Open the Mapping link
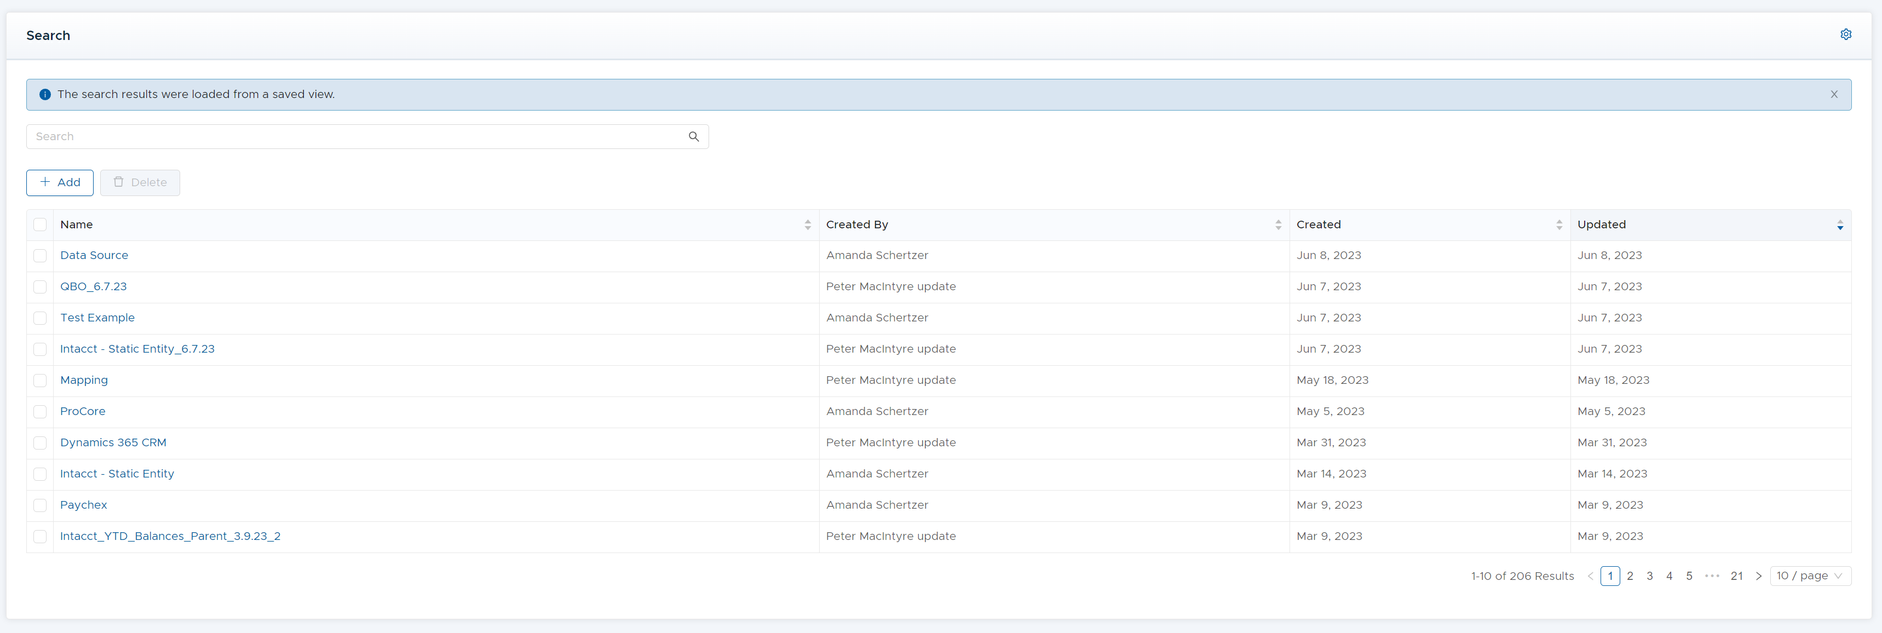This screenshot has height=633, width=1882. (84, 380)
